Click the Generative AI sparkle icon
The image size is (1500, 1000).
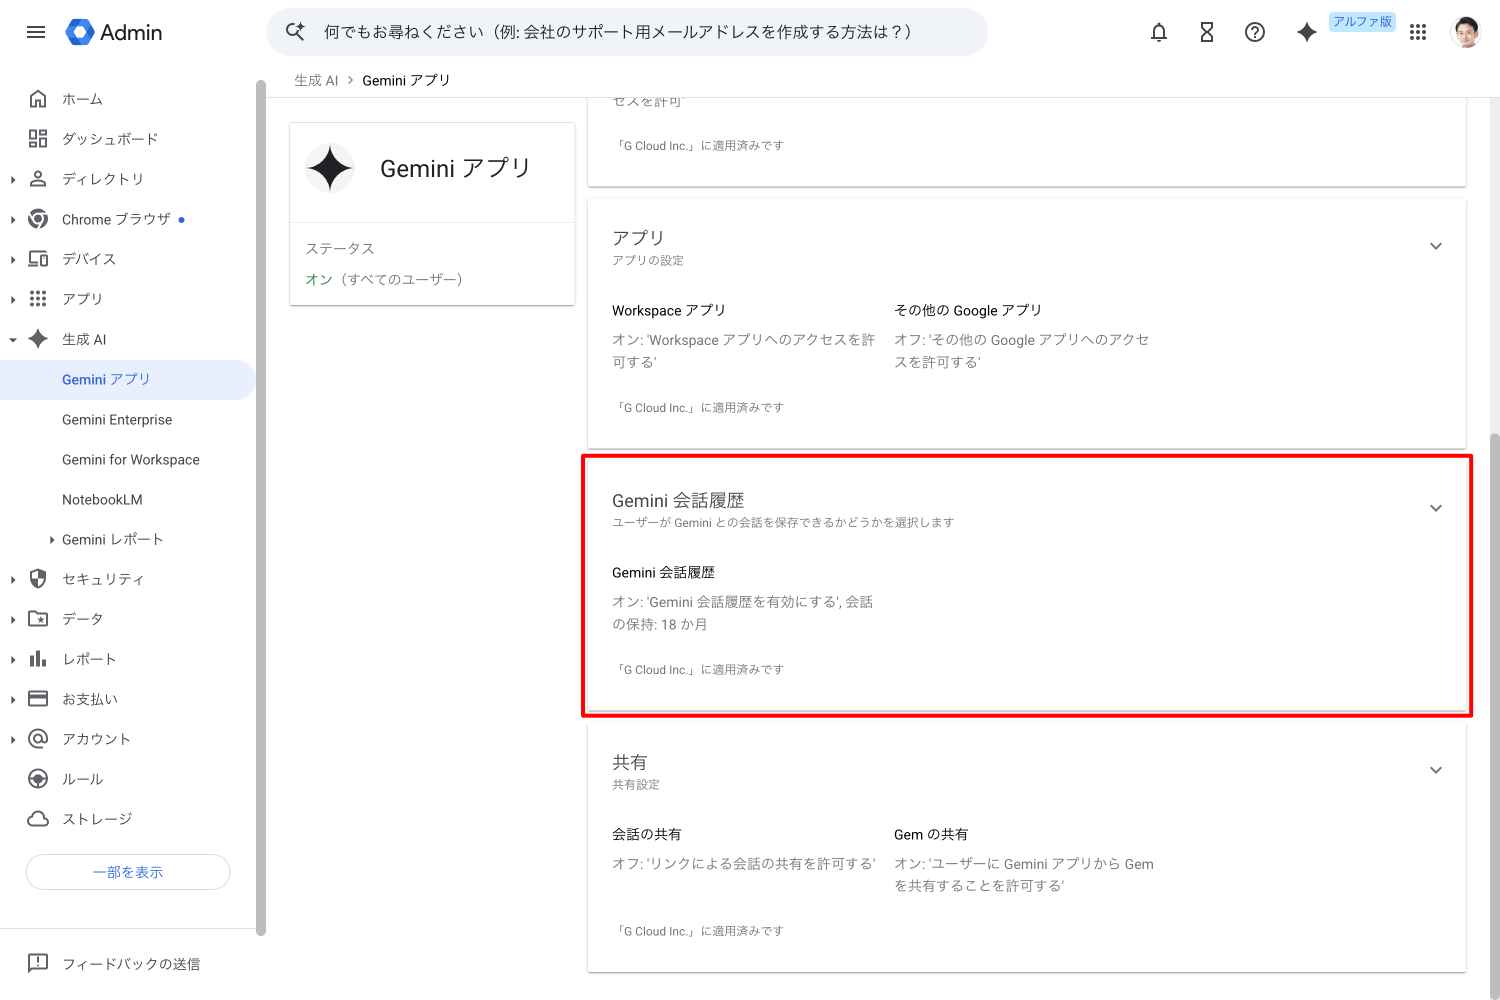pos(38,339)
